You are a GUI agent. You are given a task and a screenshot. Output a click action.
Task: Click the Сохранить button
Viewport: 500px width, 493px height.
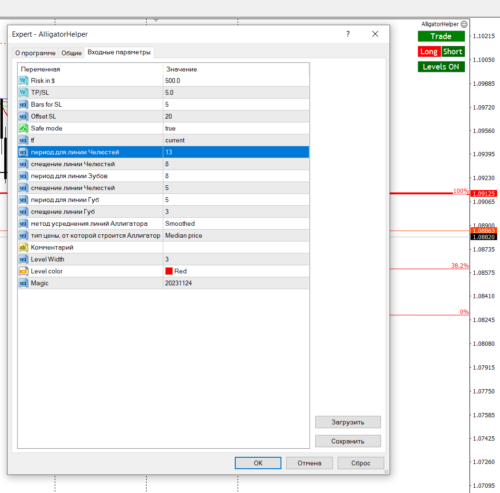click(348, 441)
